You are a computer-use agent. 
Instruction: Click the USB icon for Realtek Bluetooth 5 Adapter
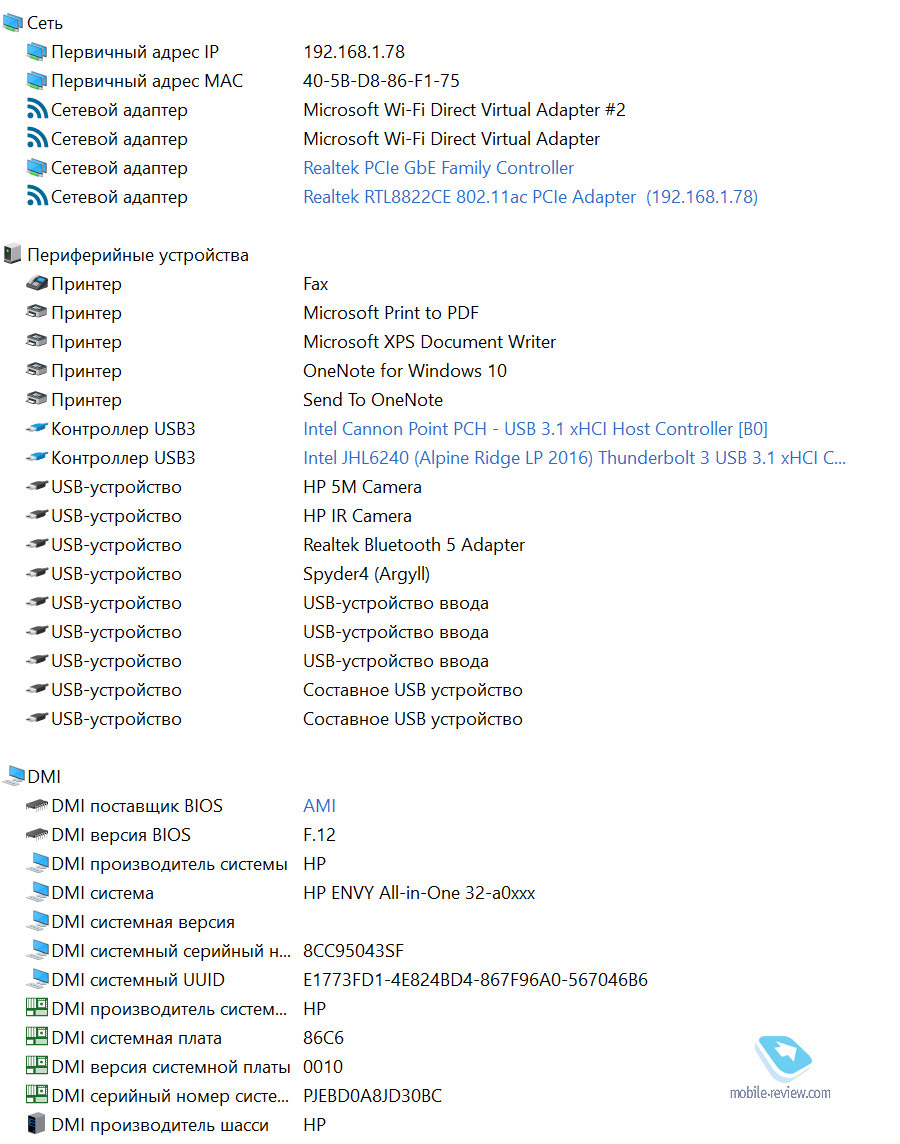[x=36, y=544]
